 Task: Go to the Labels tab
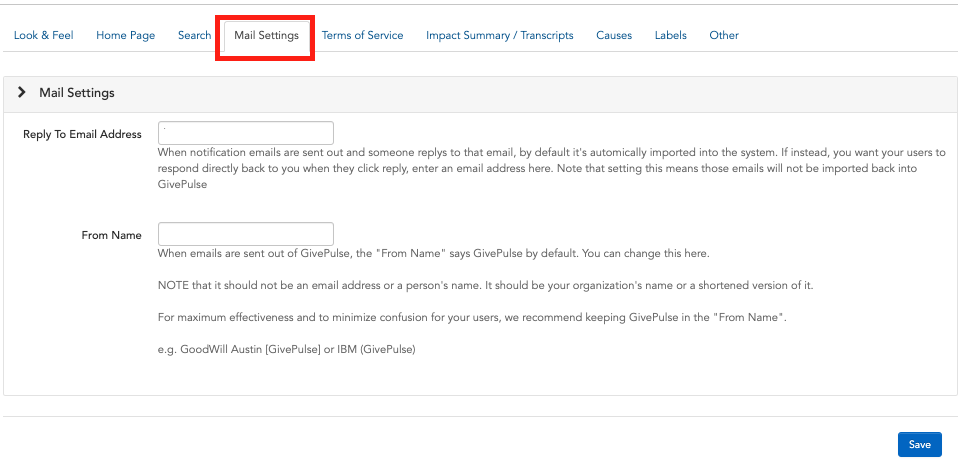pos(670,35)
